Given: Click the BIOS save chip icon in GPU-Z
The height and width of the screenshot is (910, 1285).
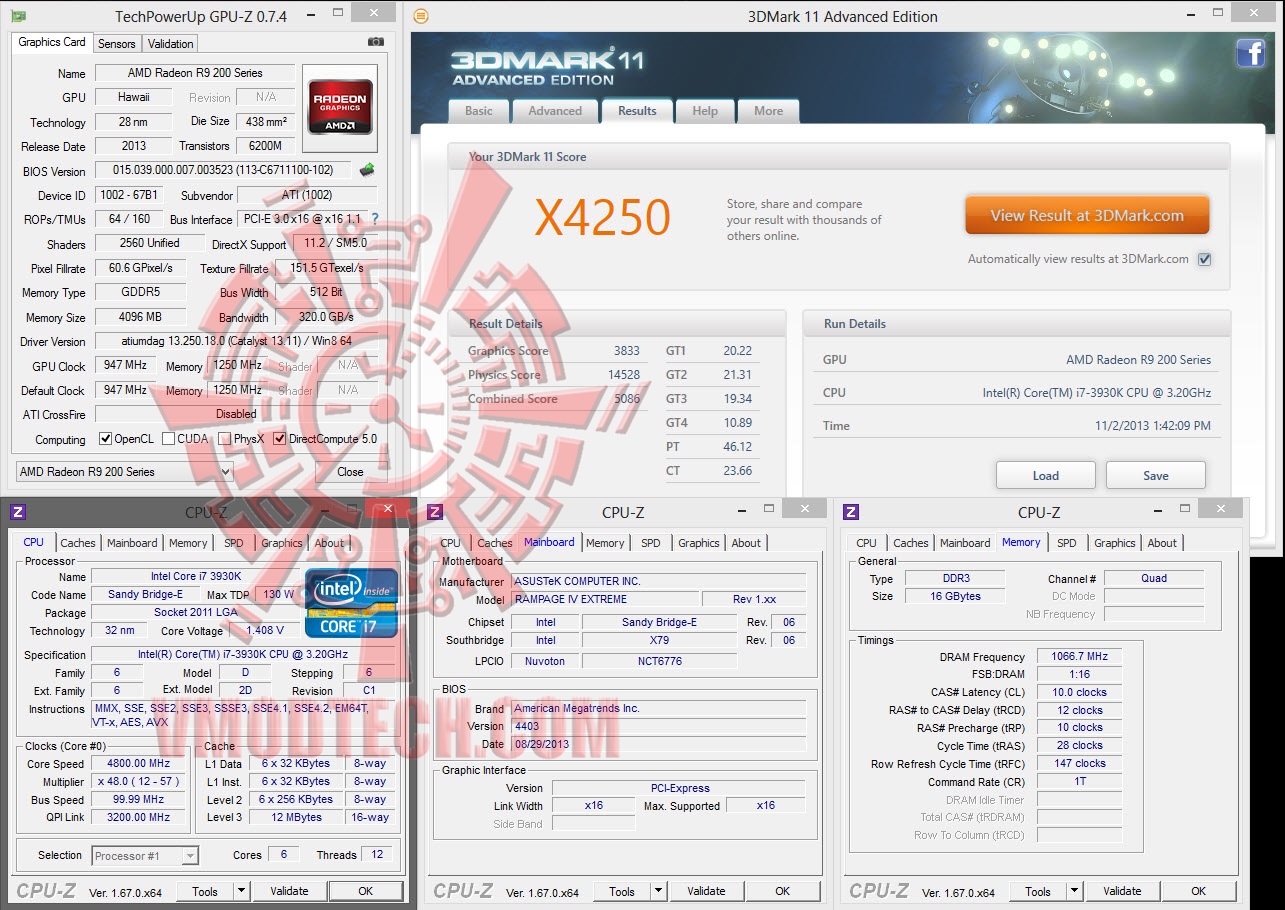Looking at the screenshot, I should pos(367,170).
